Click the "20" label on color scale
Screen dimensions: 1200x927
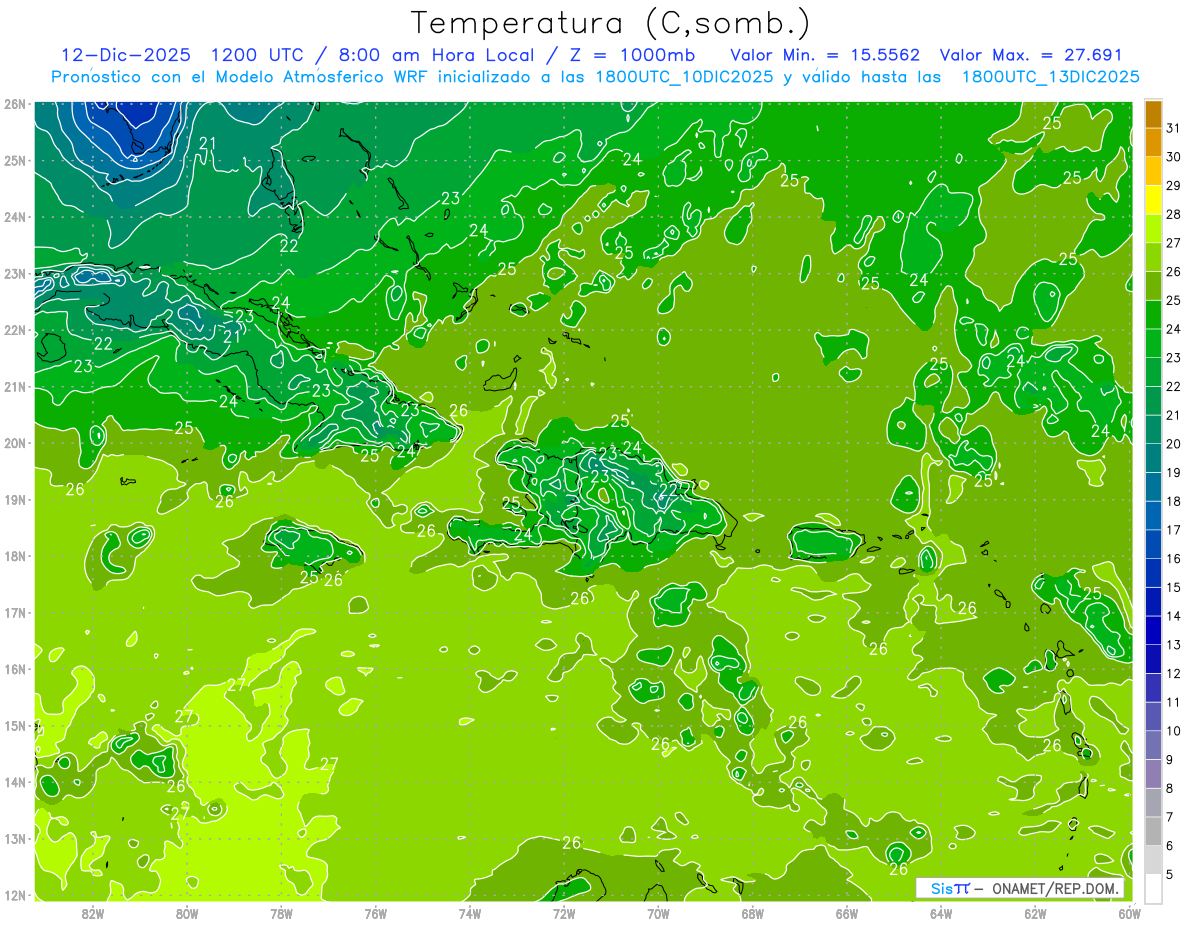1174,444
